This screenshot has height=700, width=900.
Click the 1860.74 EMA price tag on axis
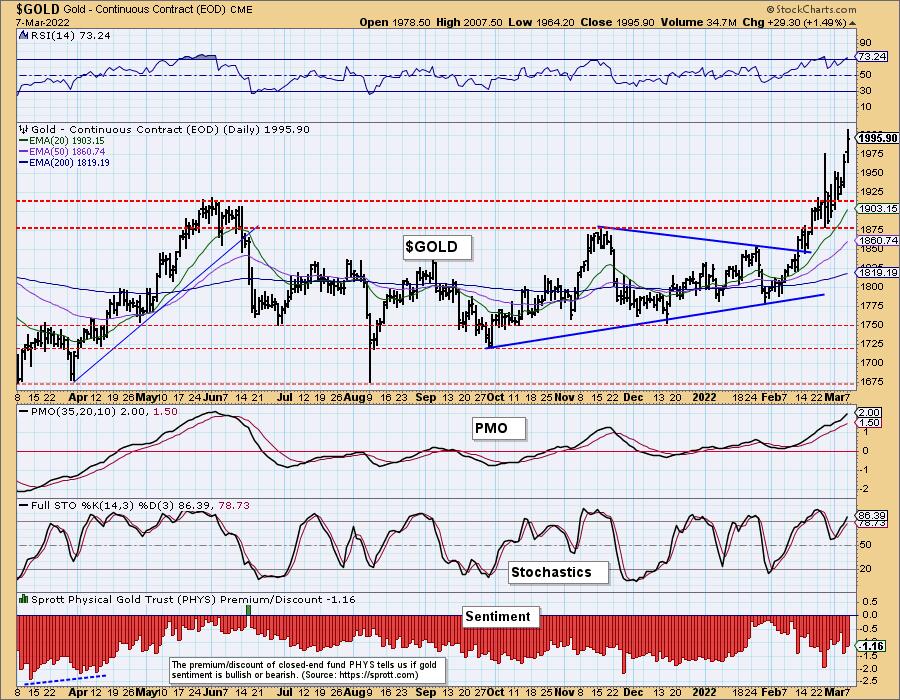click(878, 240)
